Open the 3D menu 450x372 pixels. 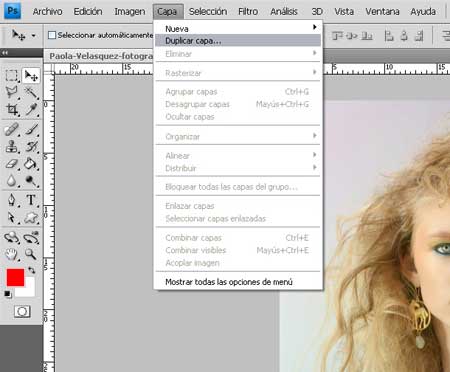pos(317,11)
